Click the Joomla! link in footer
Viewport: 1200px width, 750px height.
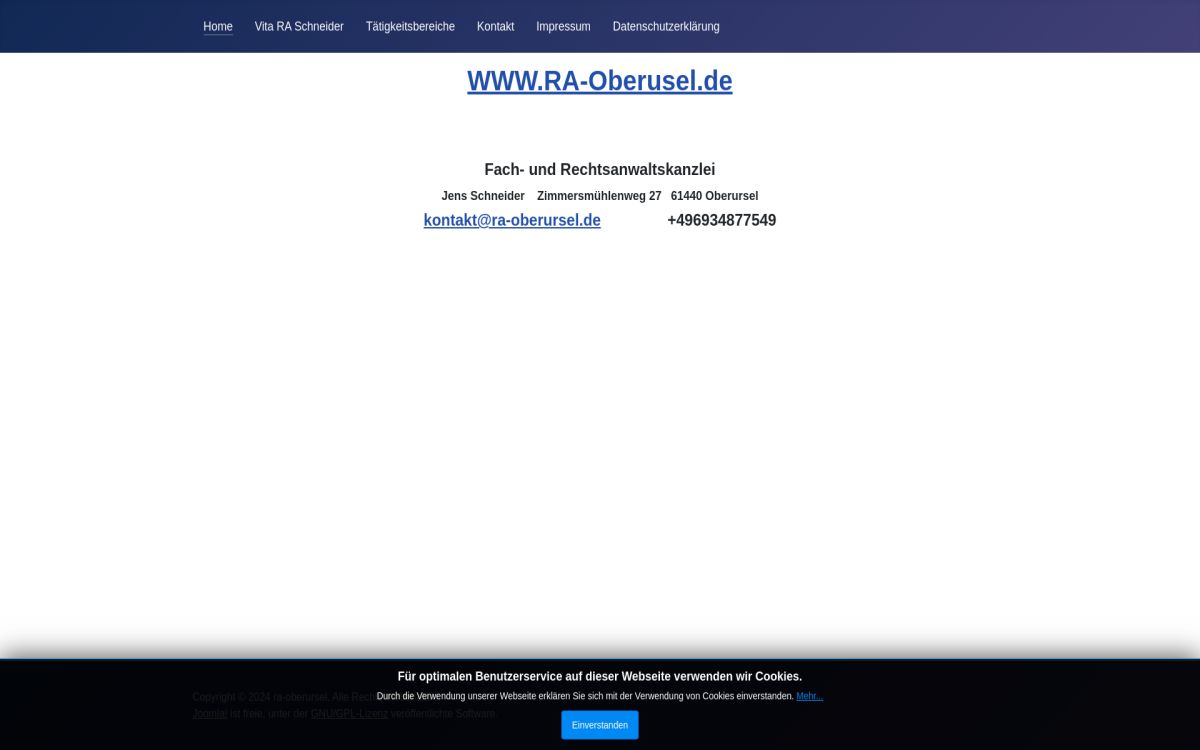[x=210, y=714]
